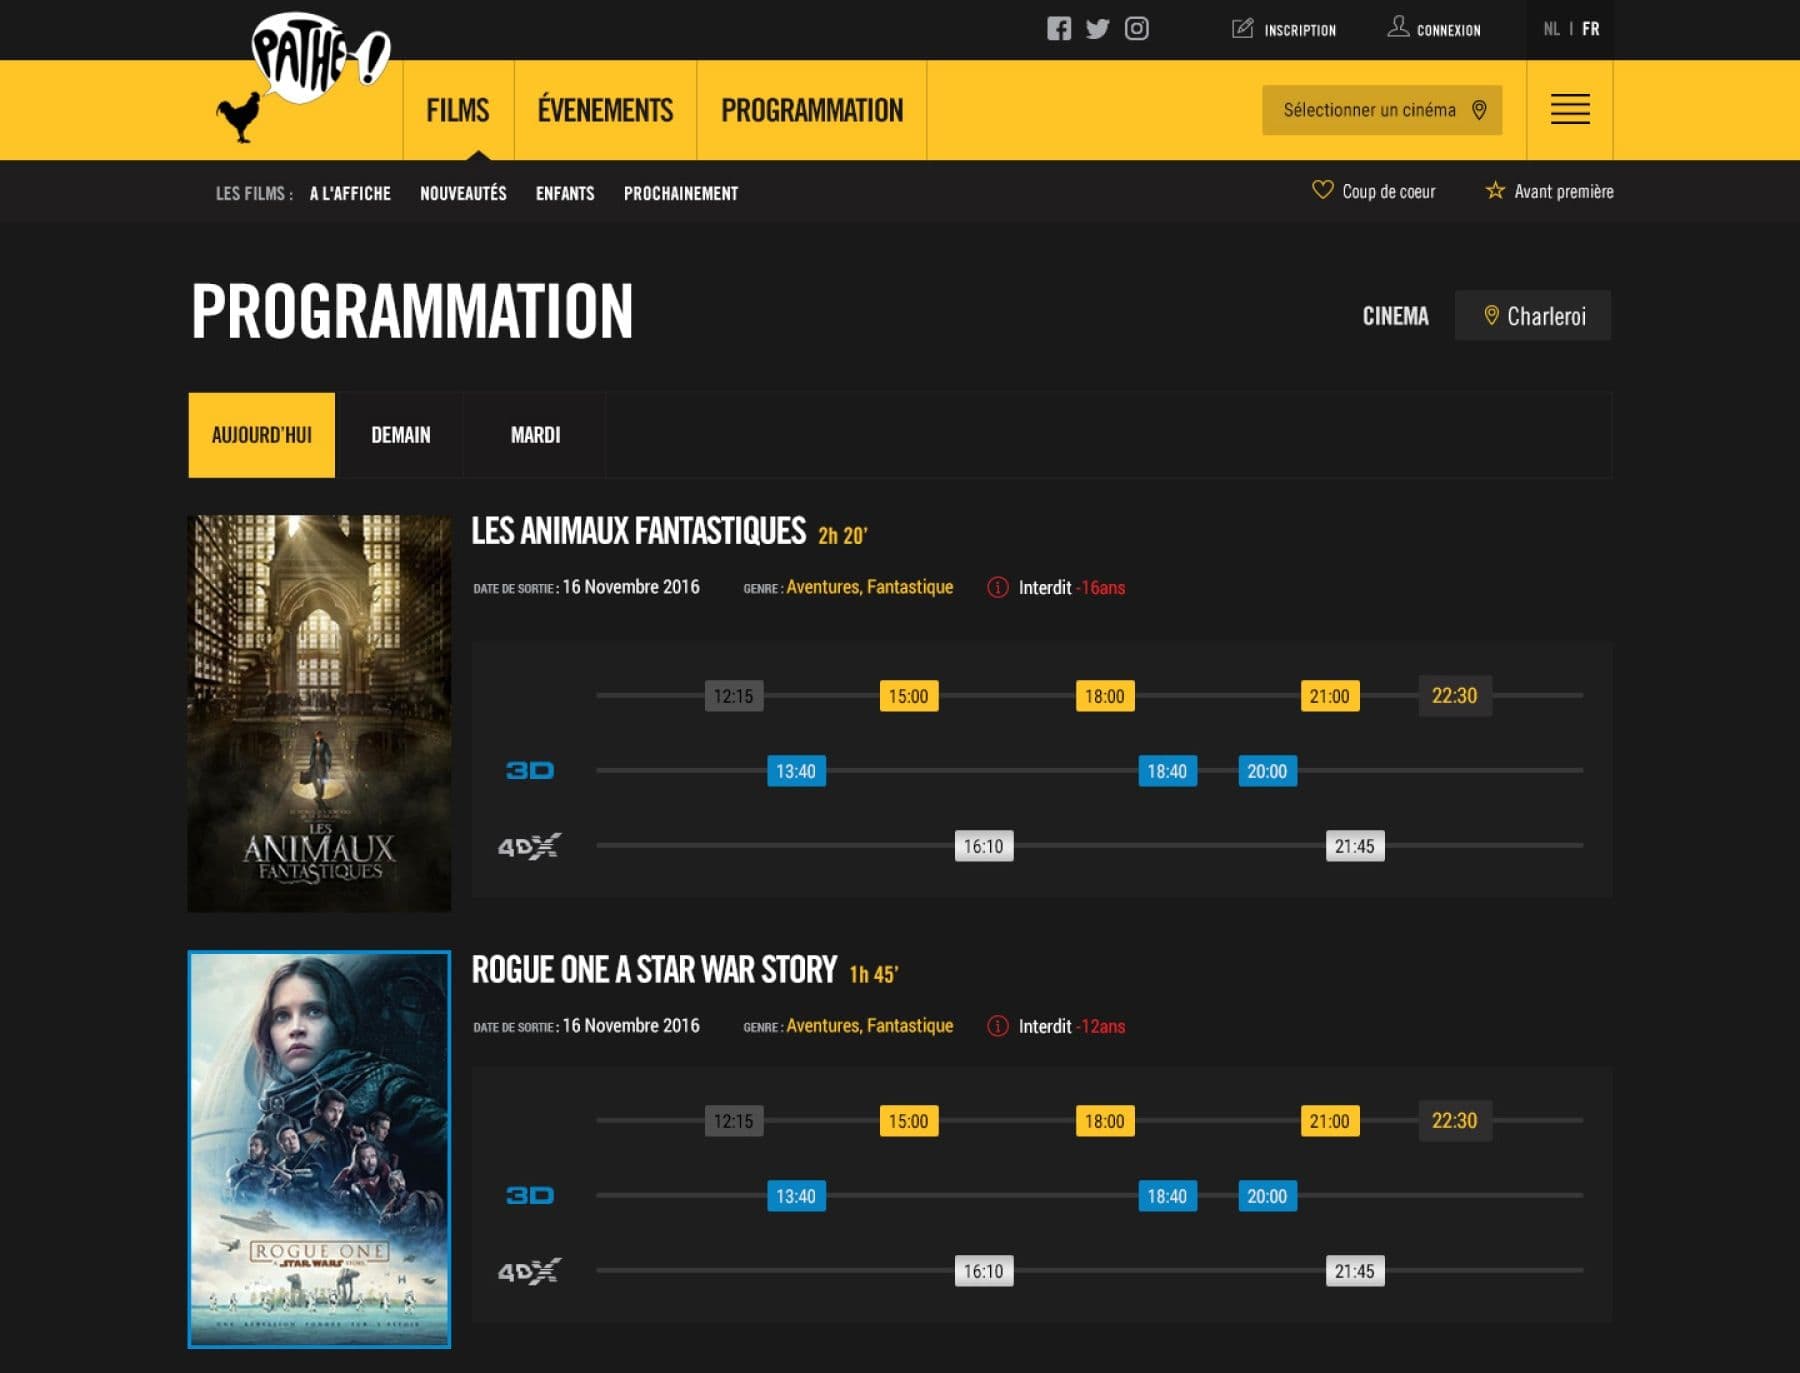
Task: Open the hamburger menu icon
Action: click(1569, 109)
